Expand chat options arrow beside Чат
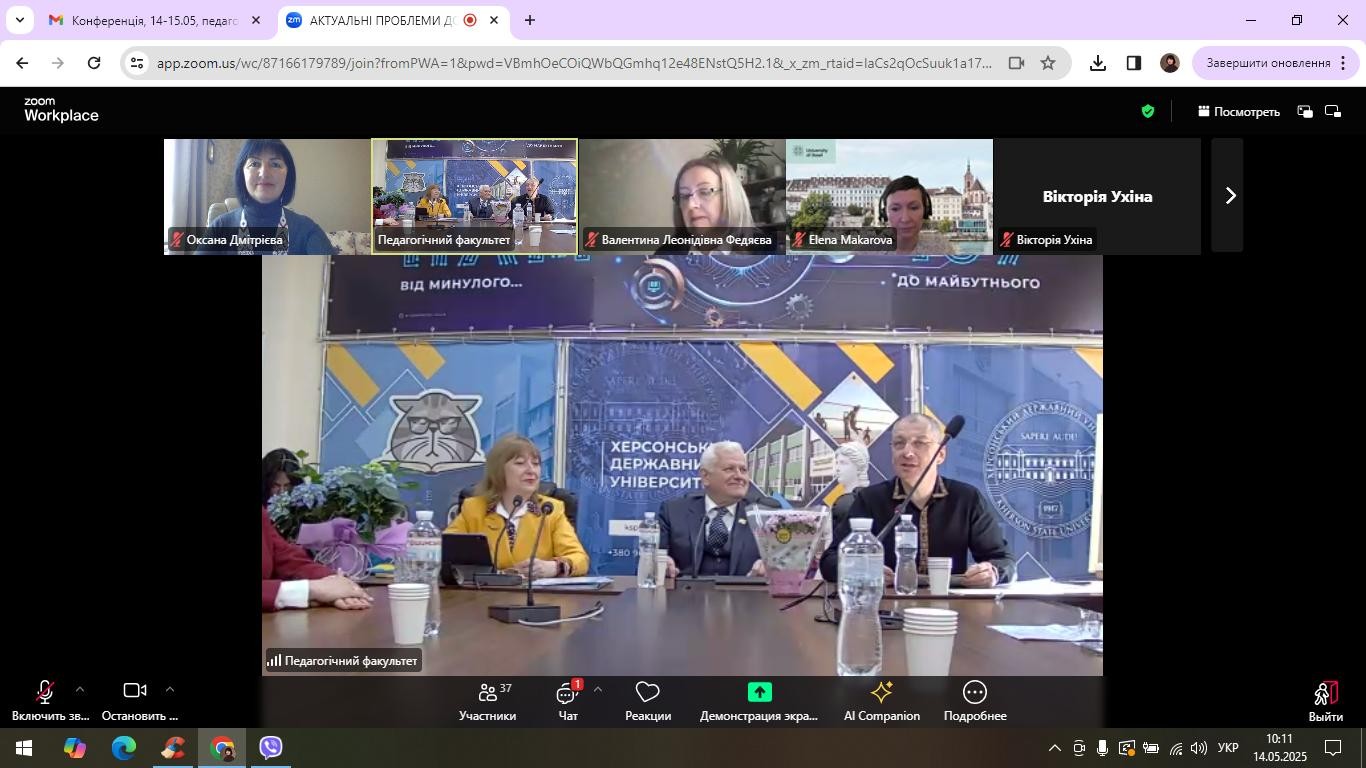This screenshot has width=1366, height=768. click(598, 689)
